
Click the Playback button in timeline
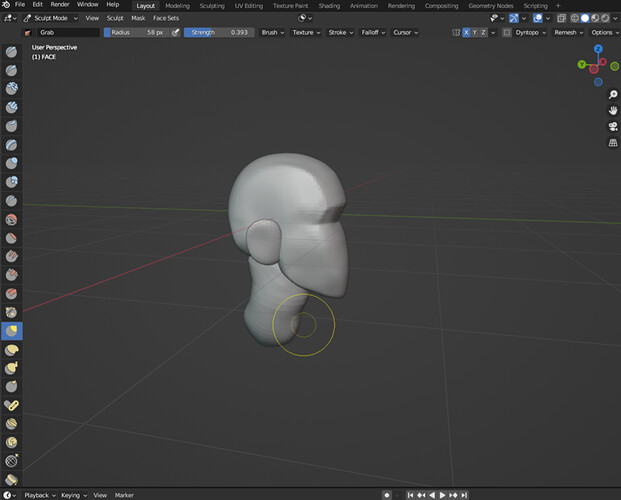pyautogui.click(x=40, y=495)
